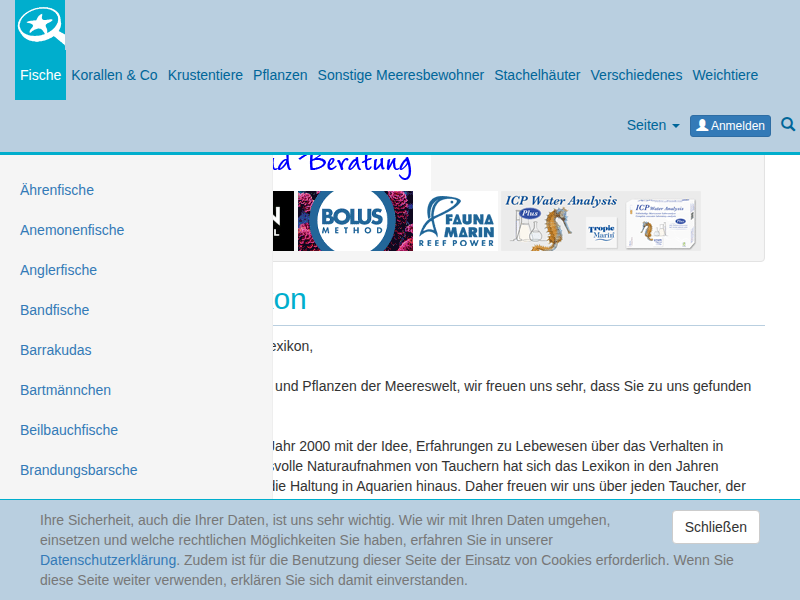Go to the Barrakudas category

point(56,350)
